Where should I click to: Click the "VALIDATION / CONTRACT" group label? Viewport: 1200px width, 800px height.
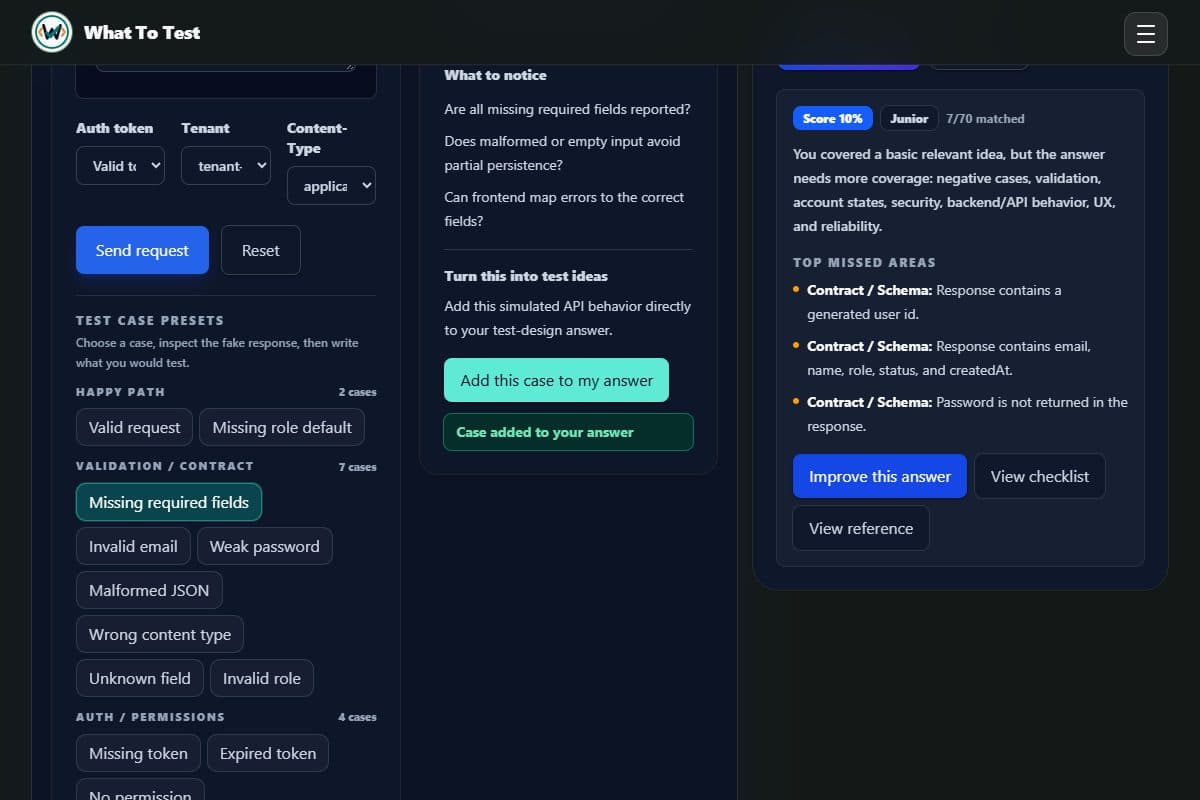(x=165, y=466)
